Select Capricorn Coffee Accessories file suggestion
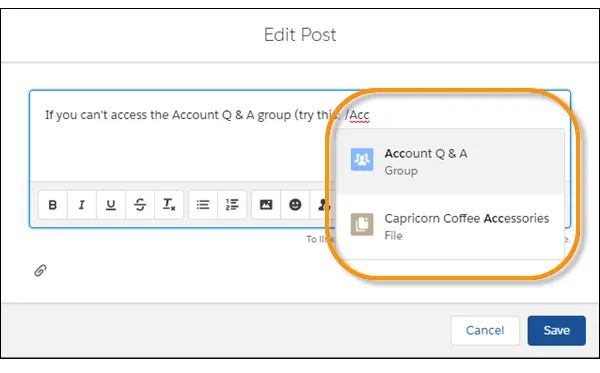Image resolution: width=600 pixels, height=373 pixels. 450,226
